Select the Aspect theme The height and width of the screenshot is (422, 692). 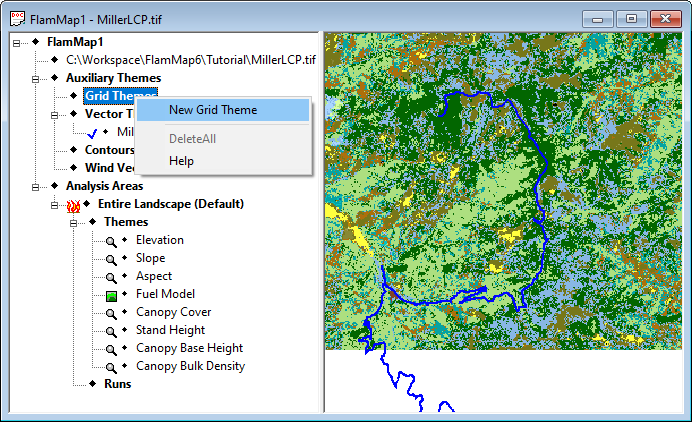154,276
